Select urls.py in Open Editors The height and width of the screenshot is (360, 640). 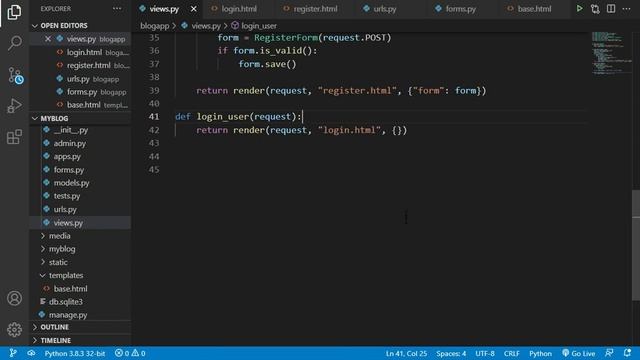click(x=78, y=79)
